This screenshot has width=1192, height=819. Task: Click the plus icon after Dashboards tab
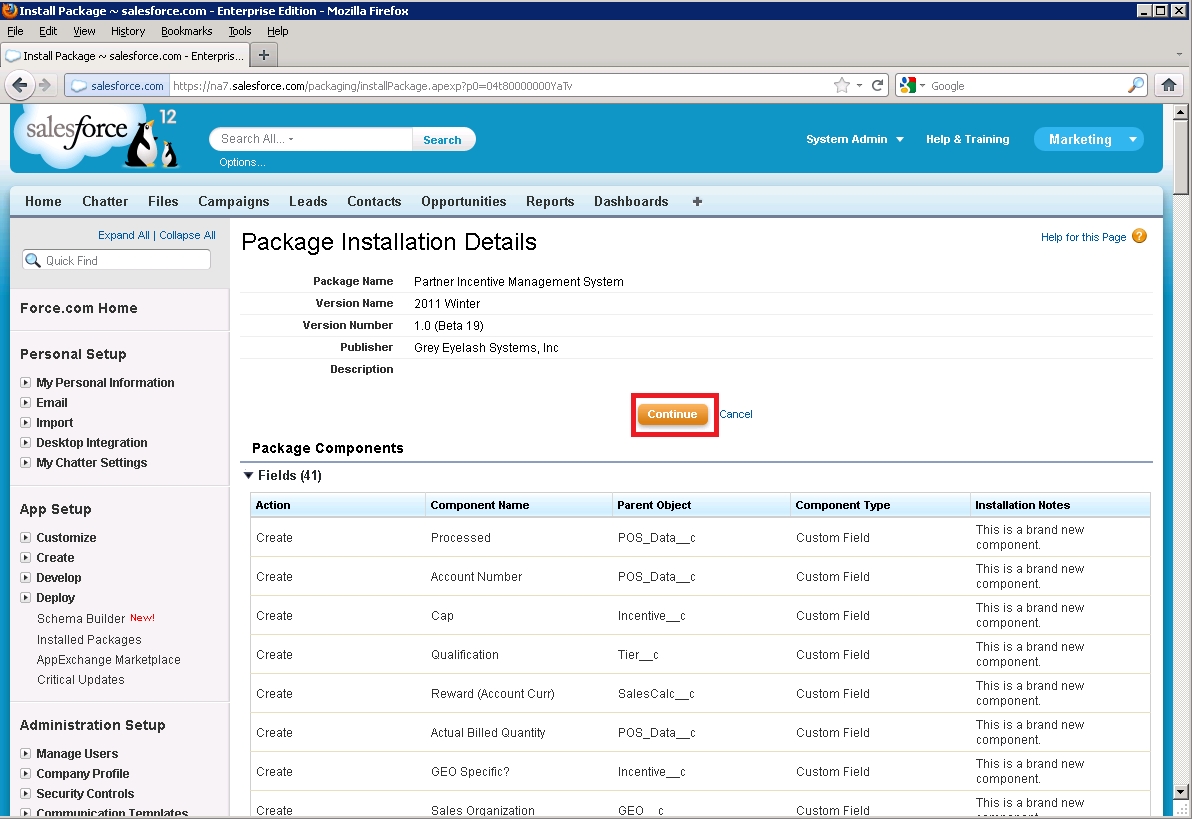697,201
